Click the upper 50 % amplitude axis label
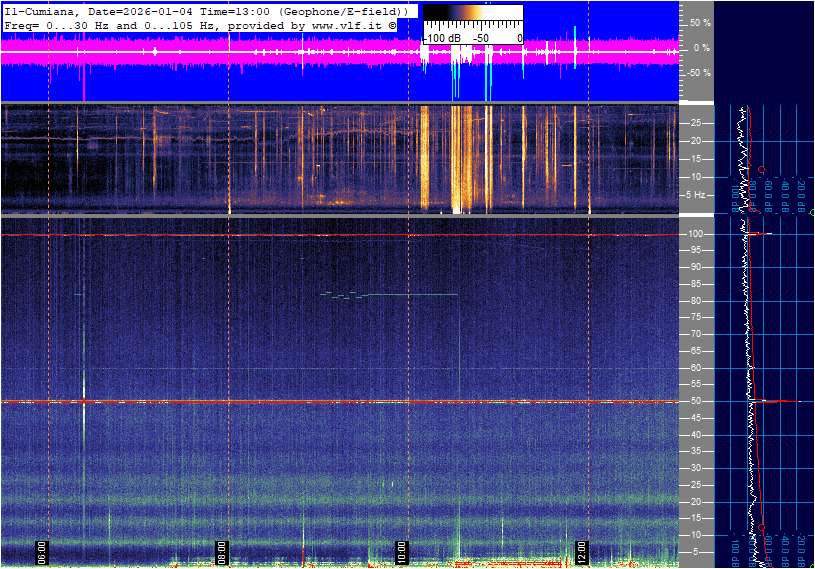This screenshot has width=815, height=569. tap(700, 22)
